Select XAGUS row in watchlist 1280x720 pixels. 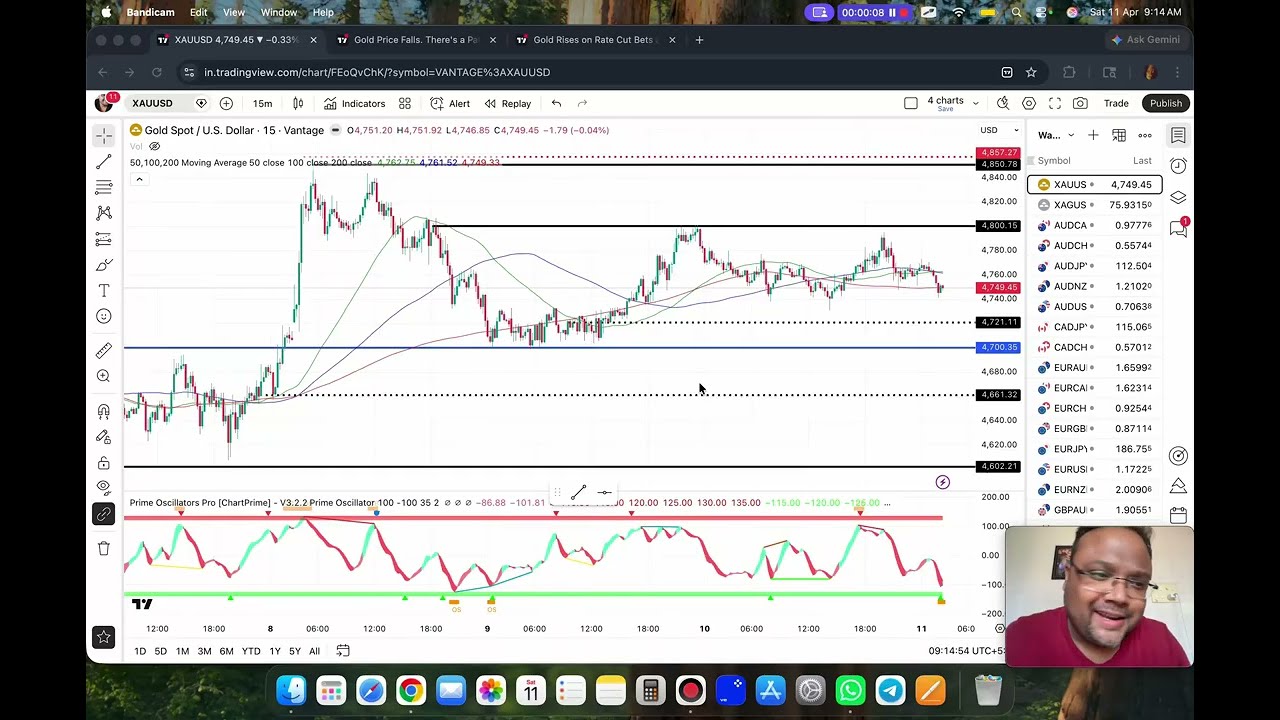pos(1095,205)
